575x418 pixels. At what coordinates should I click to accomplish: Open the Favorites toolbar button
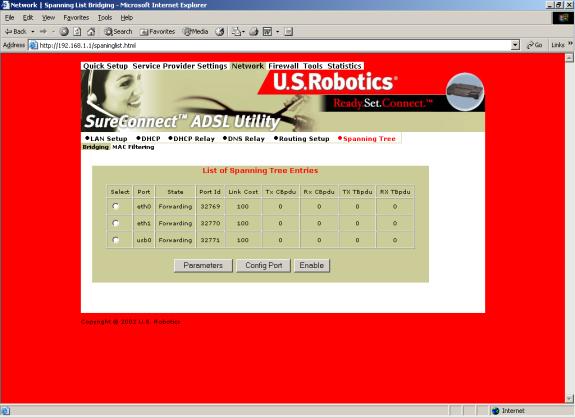pos(157,32)
